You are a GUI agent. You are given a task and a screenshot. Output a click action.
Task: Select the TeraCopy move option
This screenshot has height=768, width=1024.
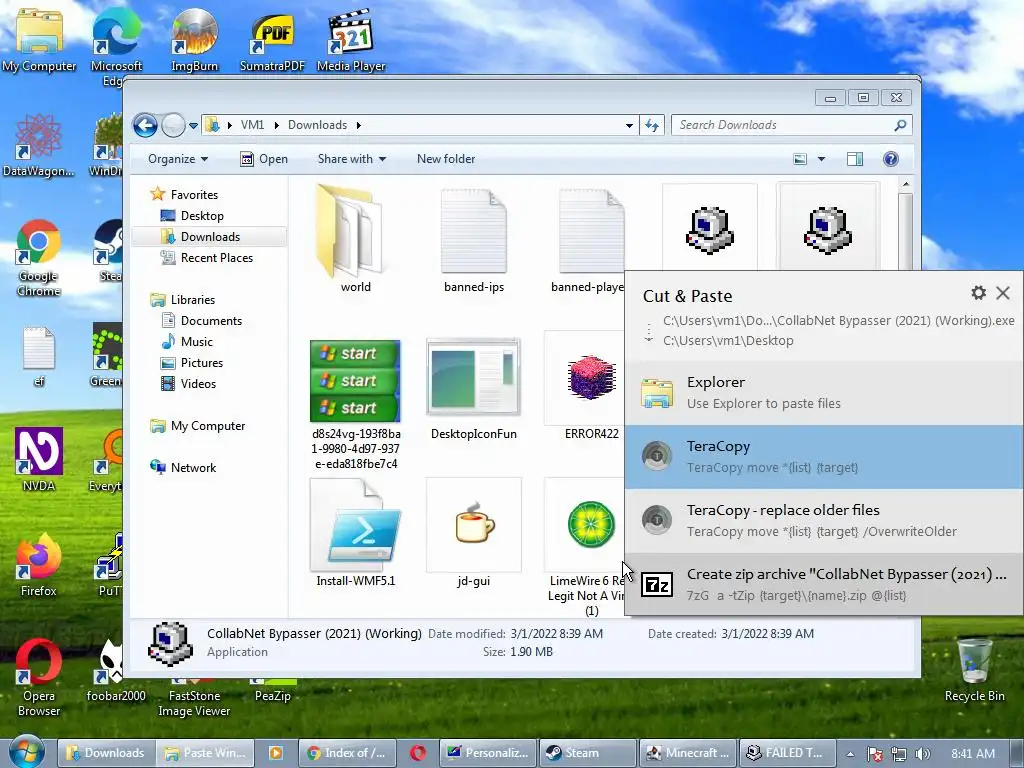(824, 456)
